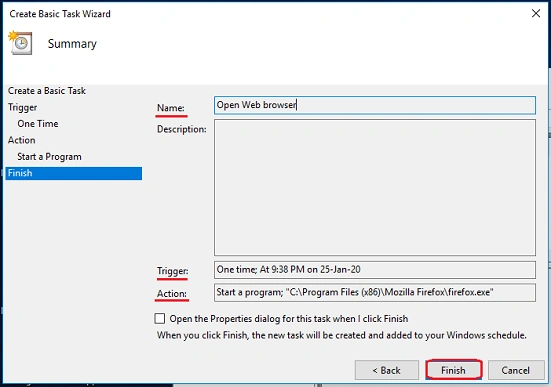
Task: Cancel the task wizard
Action: pyautogui.click(x=516, y=370)
